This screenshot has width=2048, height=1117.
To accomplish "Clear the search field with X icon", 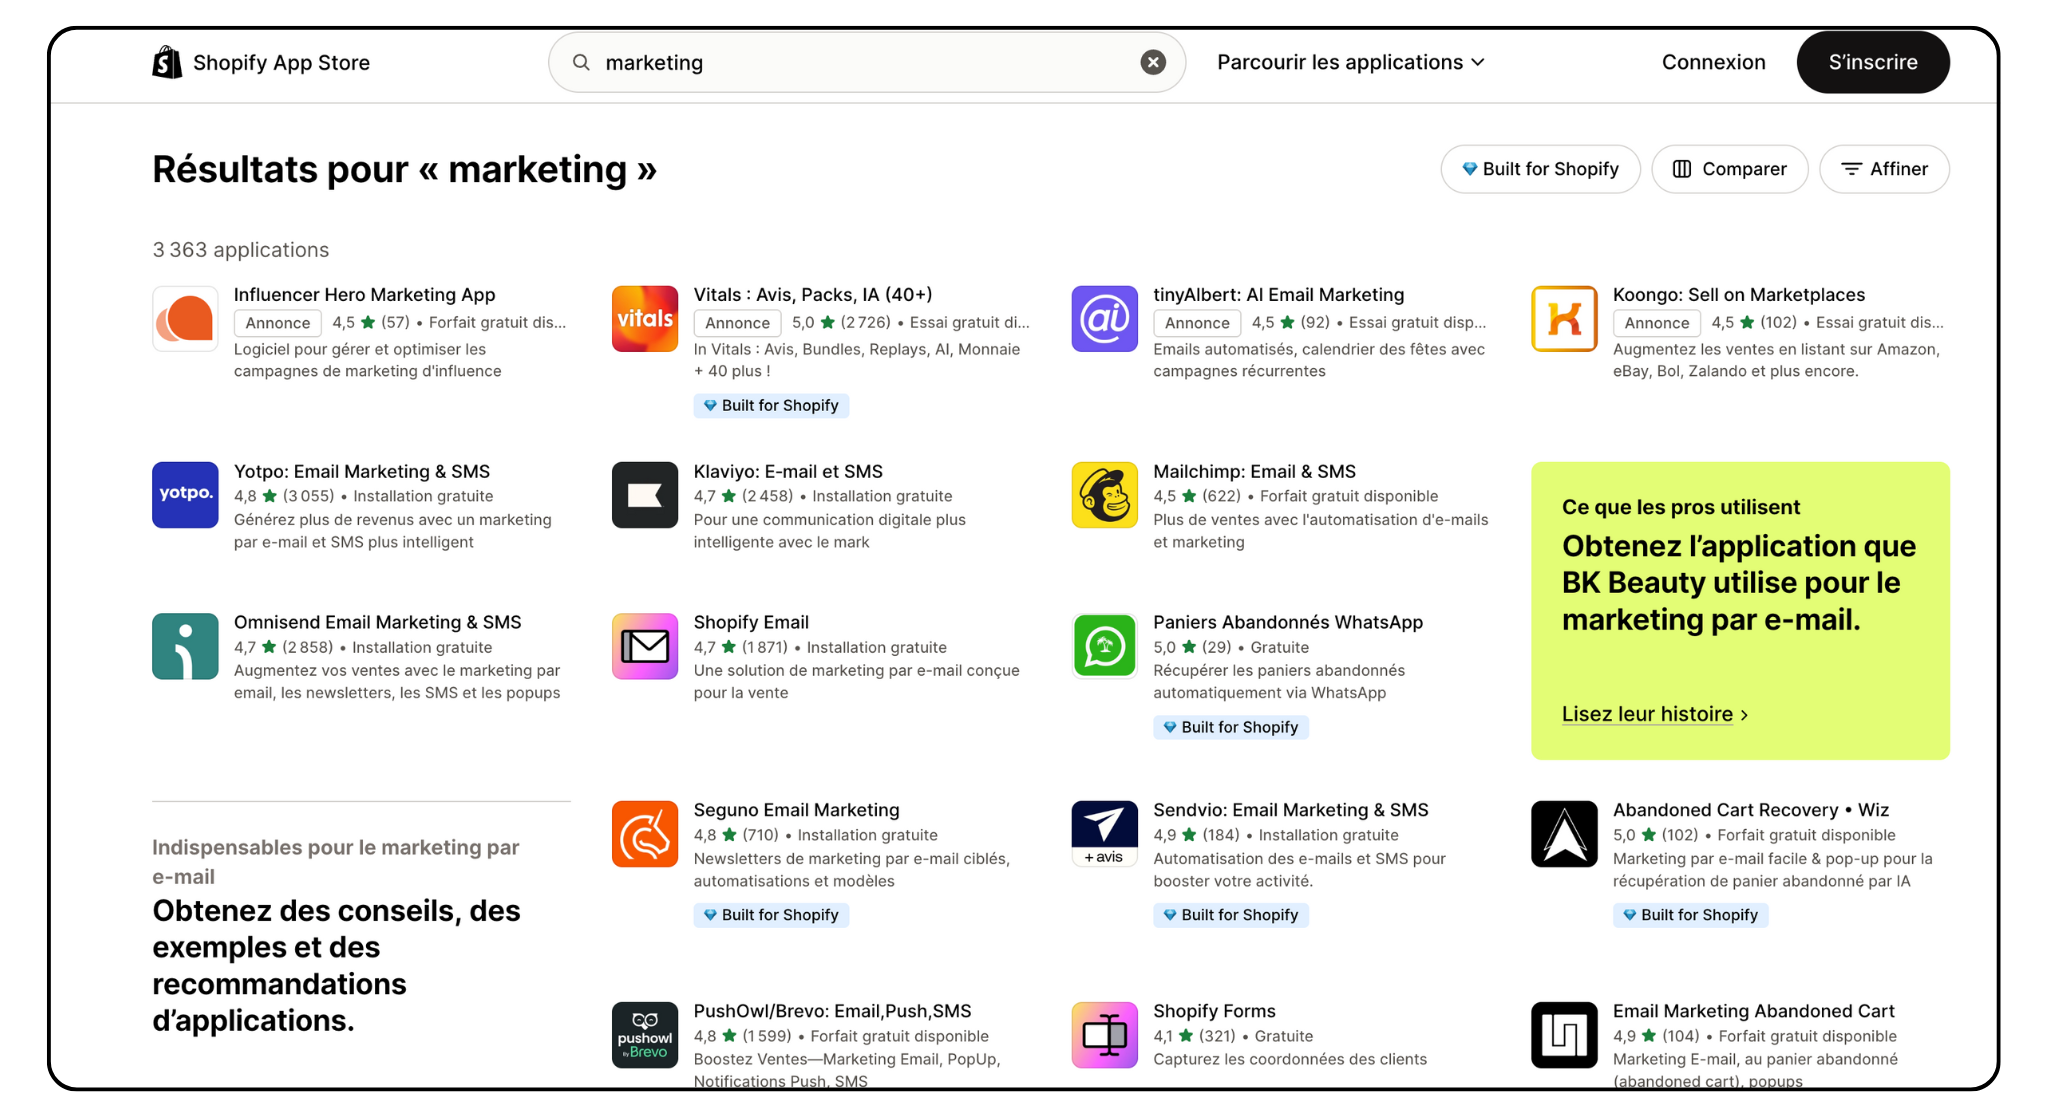I will [1153, 62].
